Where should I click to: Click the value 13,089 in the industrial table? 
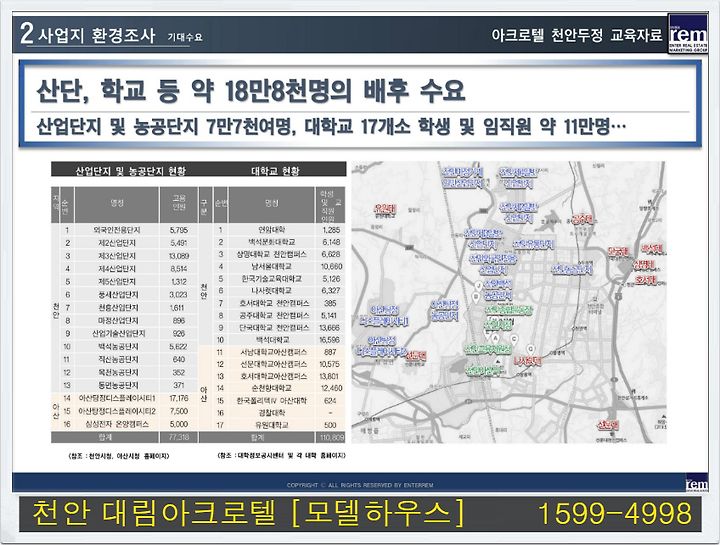(x=179, y=256)
